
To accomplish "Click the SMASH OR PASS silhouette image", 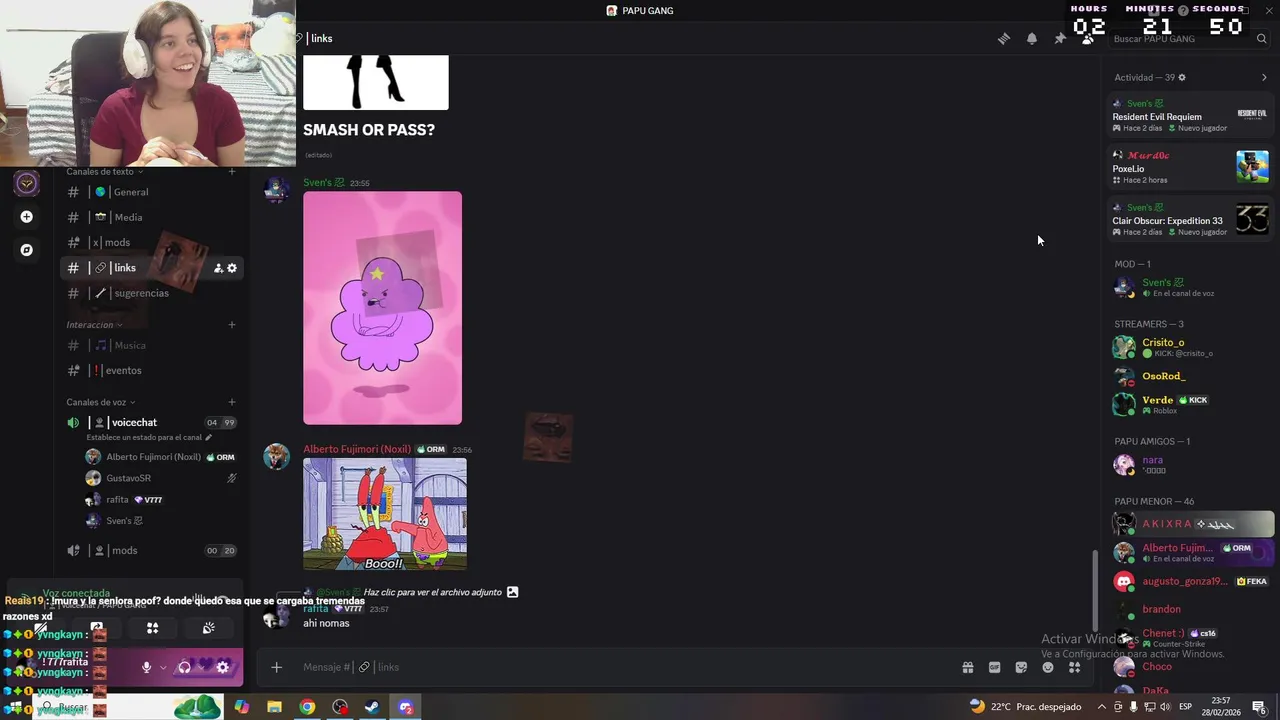I will click(x=376, y=82).
